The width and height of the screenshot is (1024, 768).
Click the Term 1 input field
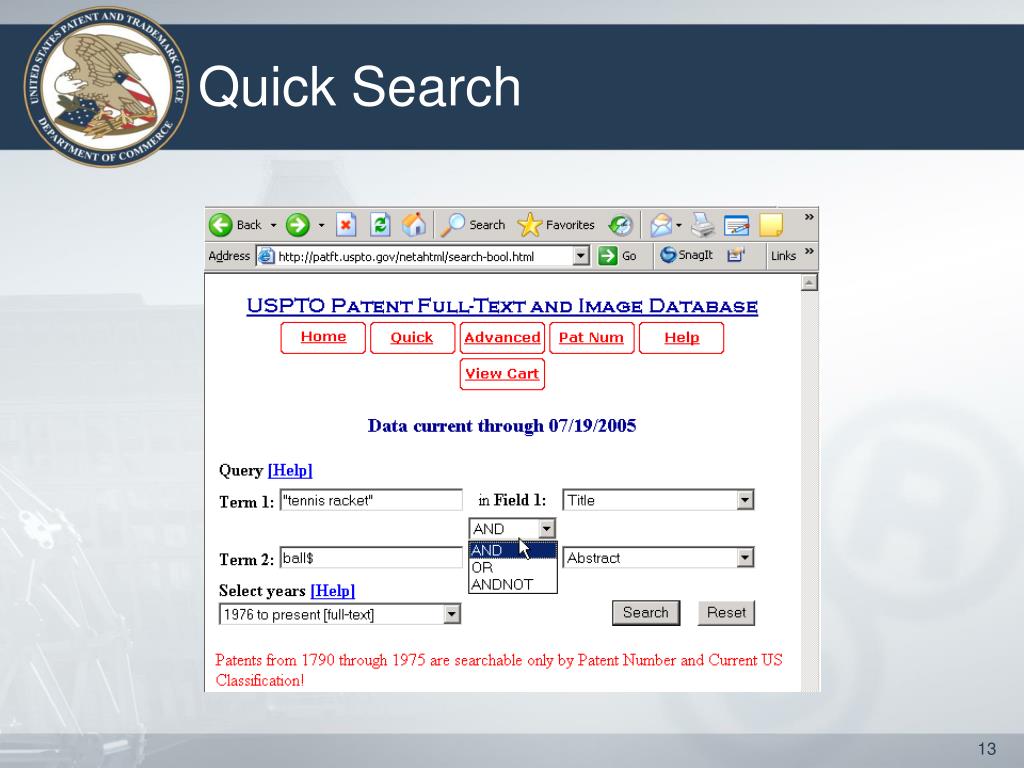point(371,500)
